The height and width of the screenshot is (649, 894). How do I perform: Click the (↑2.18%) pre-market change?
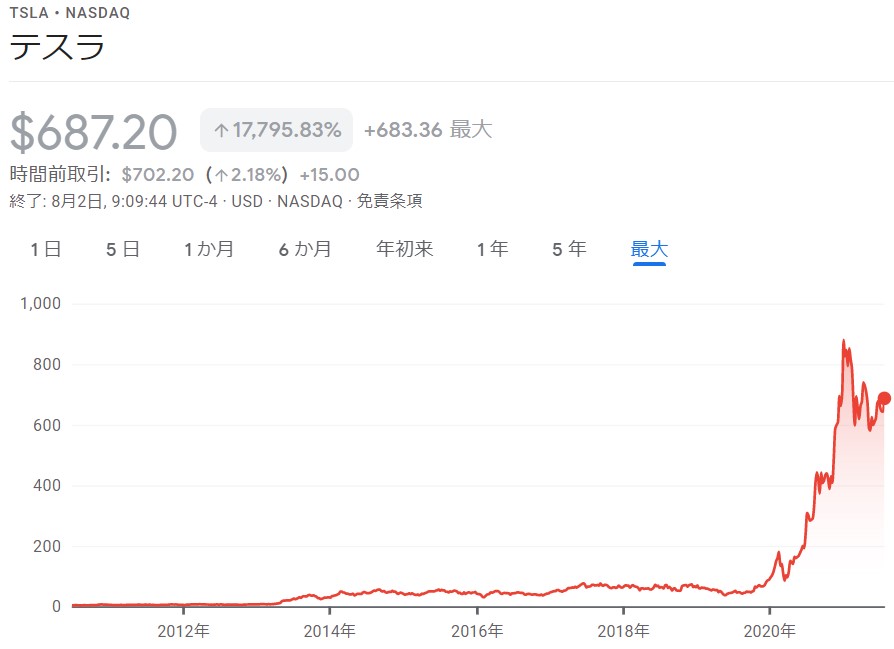[247, 175]
